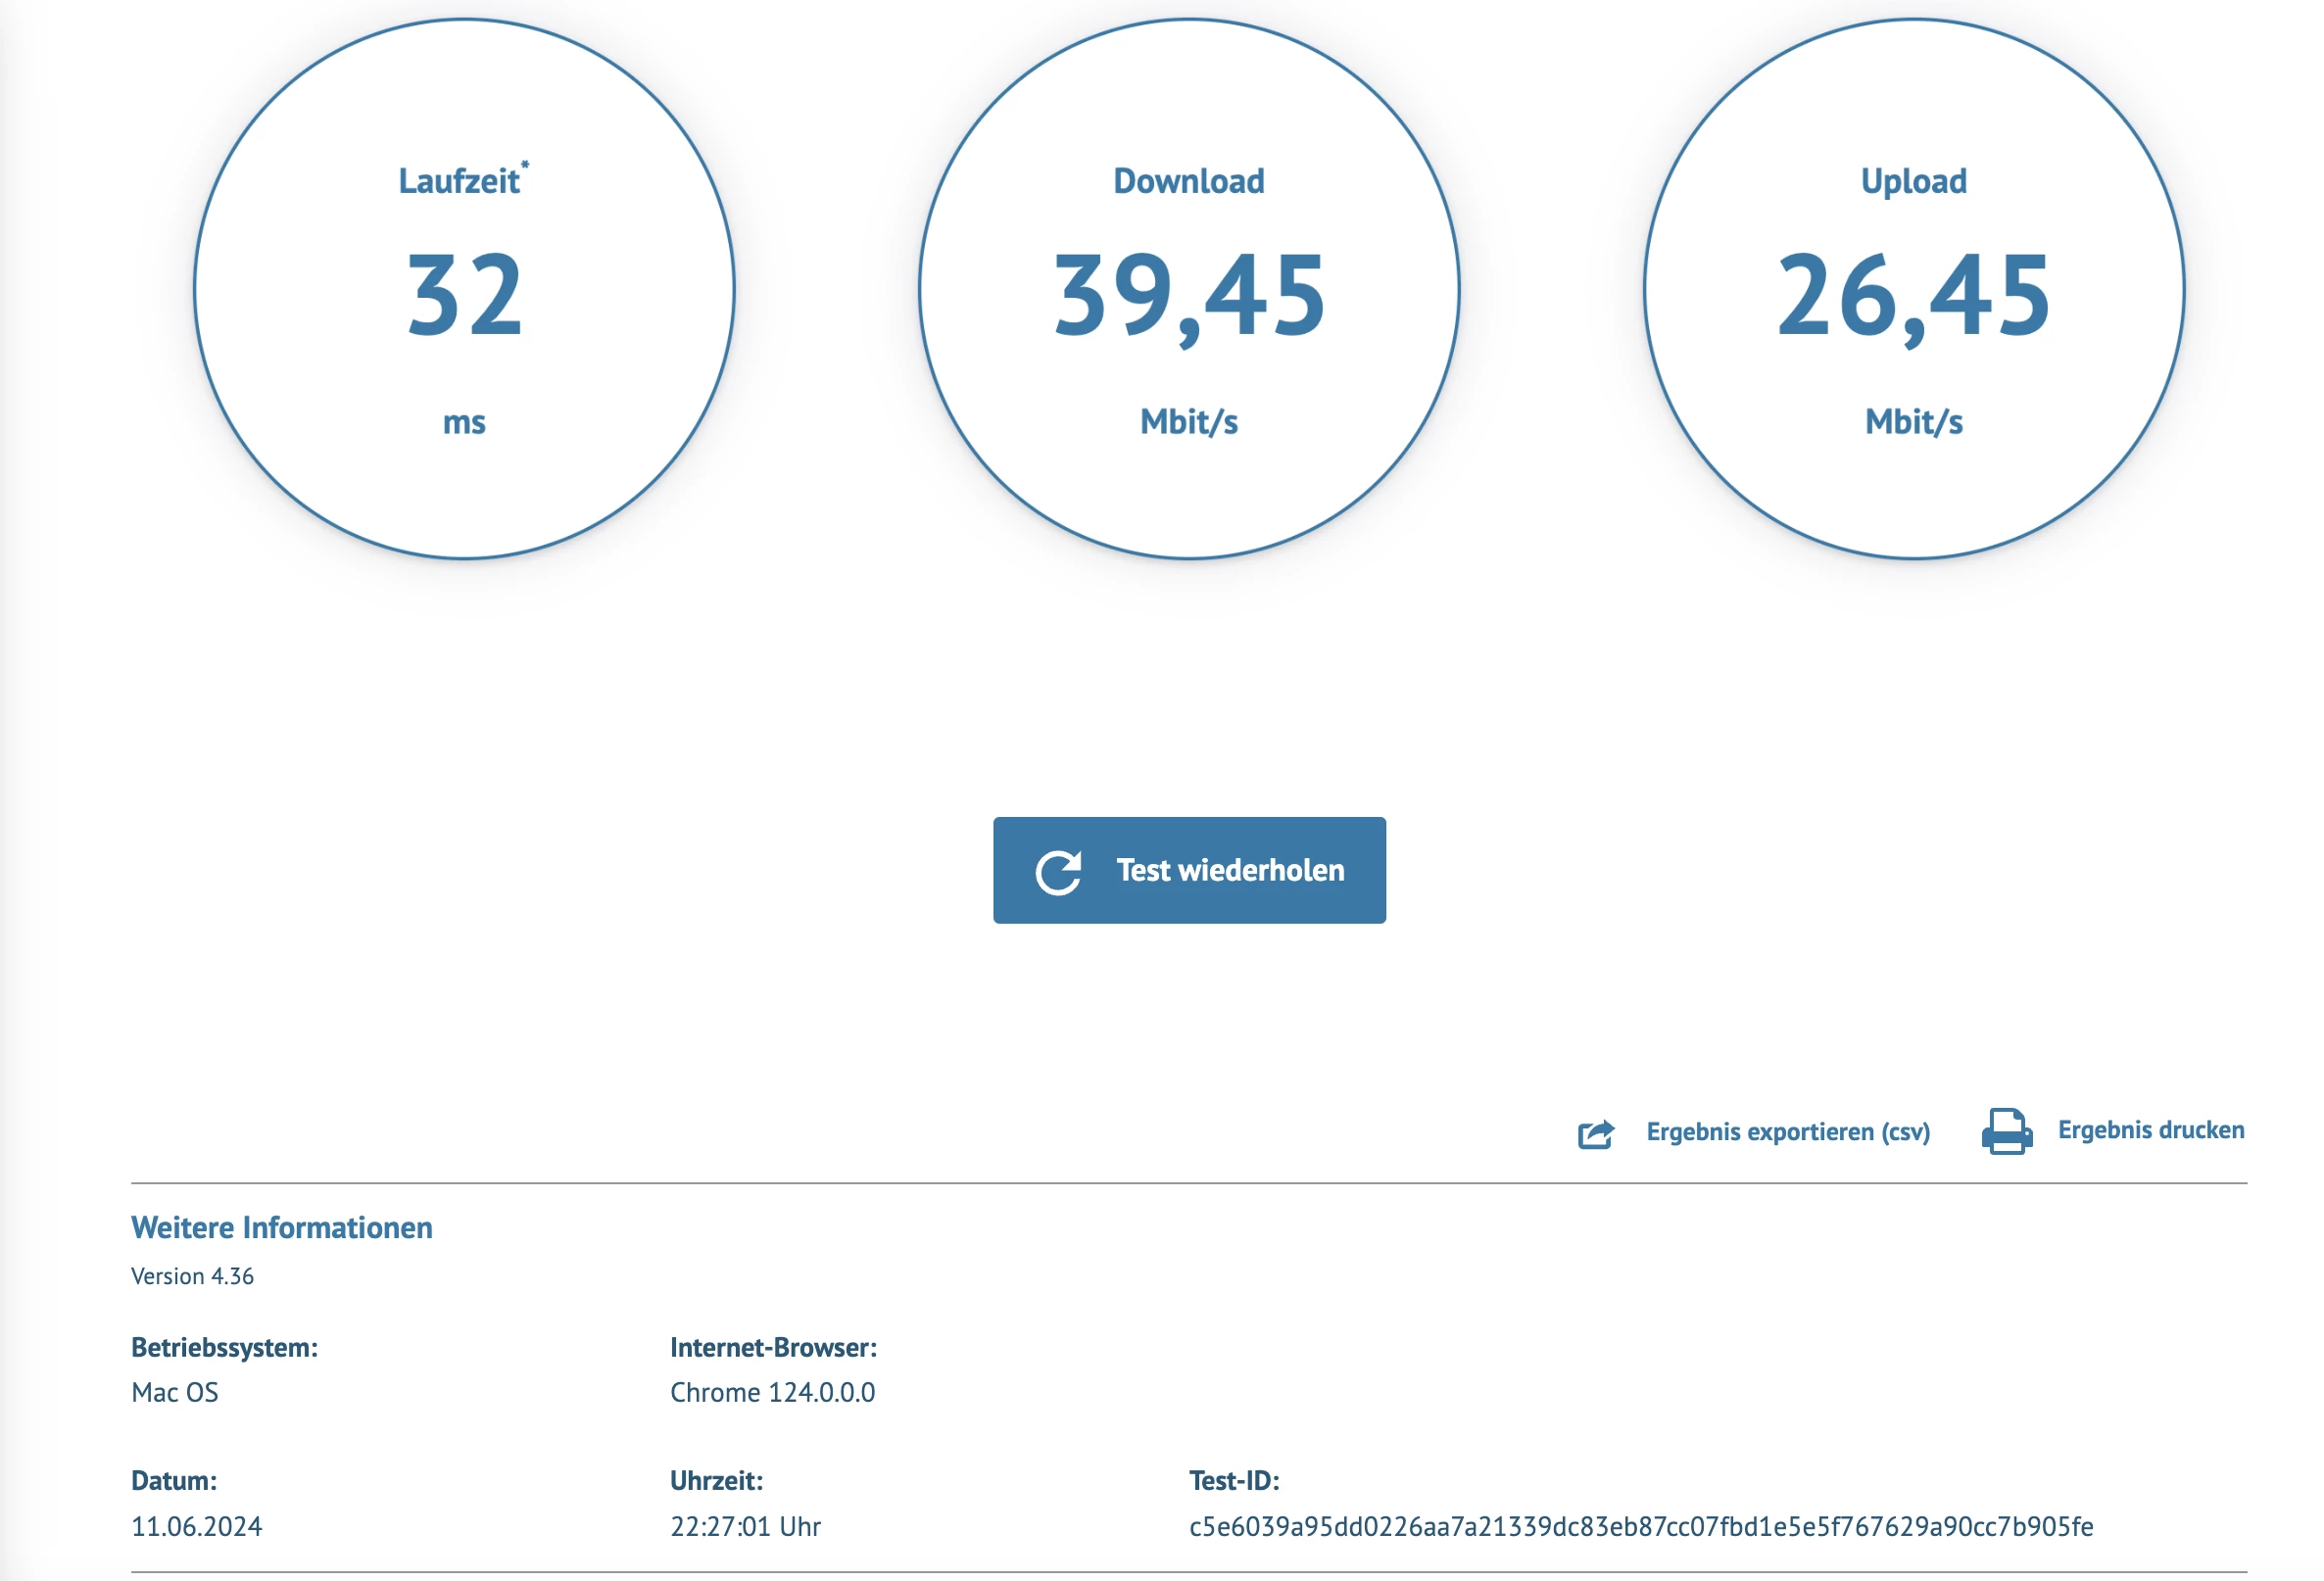Click the Weitere Informationen heading
This screenshot has height=1581, width=2324.
[x=281, y=1228]
